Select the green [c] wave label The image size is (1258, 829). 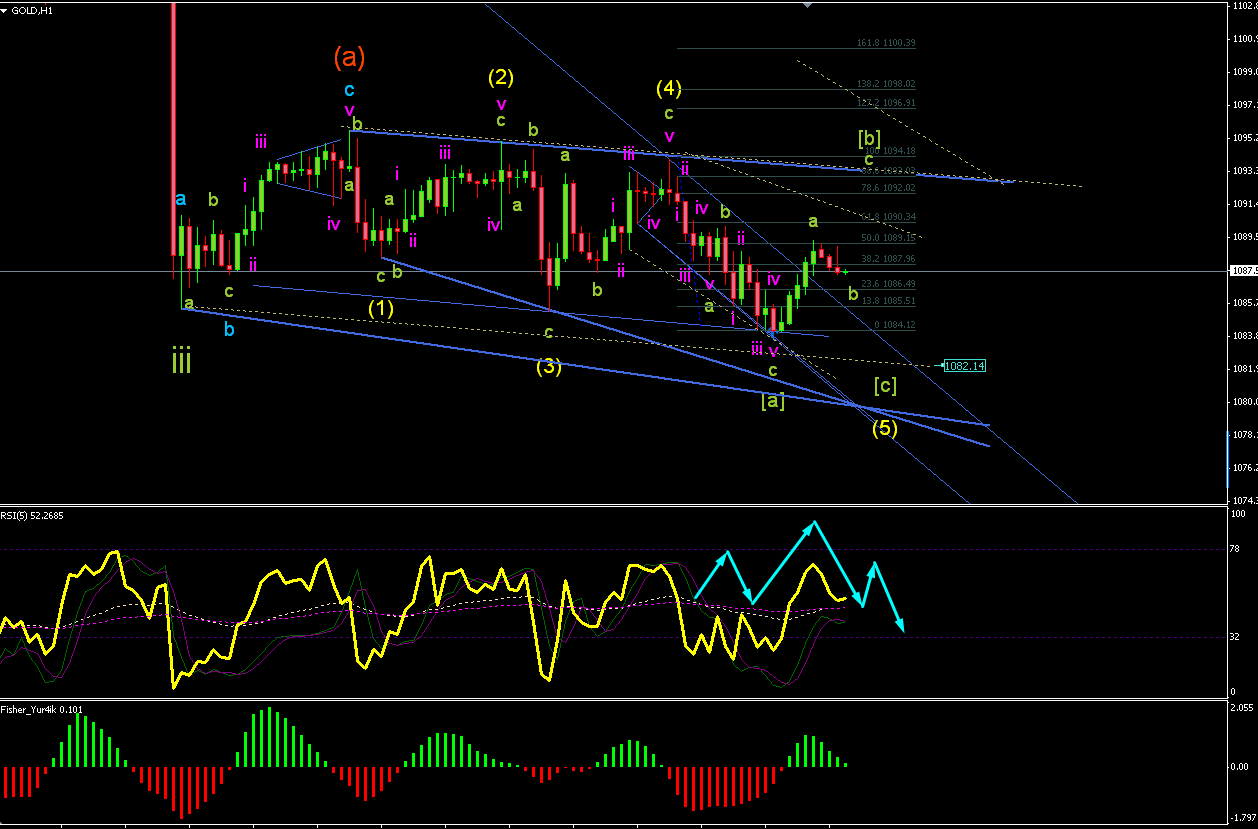pyautogui.click(x=884, y=384)
